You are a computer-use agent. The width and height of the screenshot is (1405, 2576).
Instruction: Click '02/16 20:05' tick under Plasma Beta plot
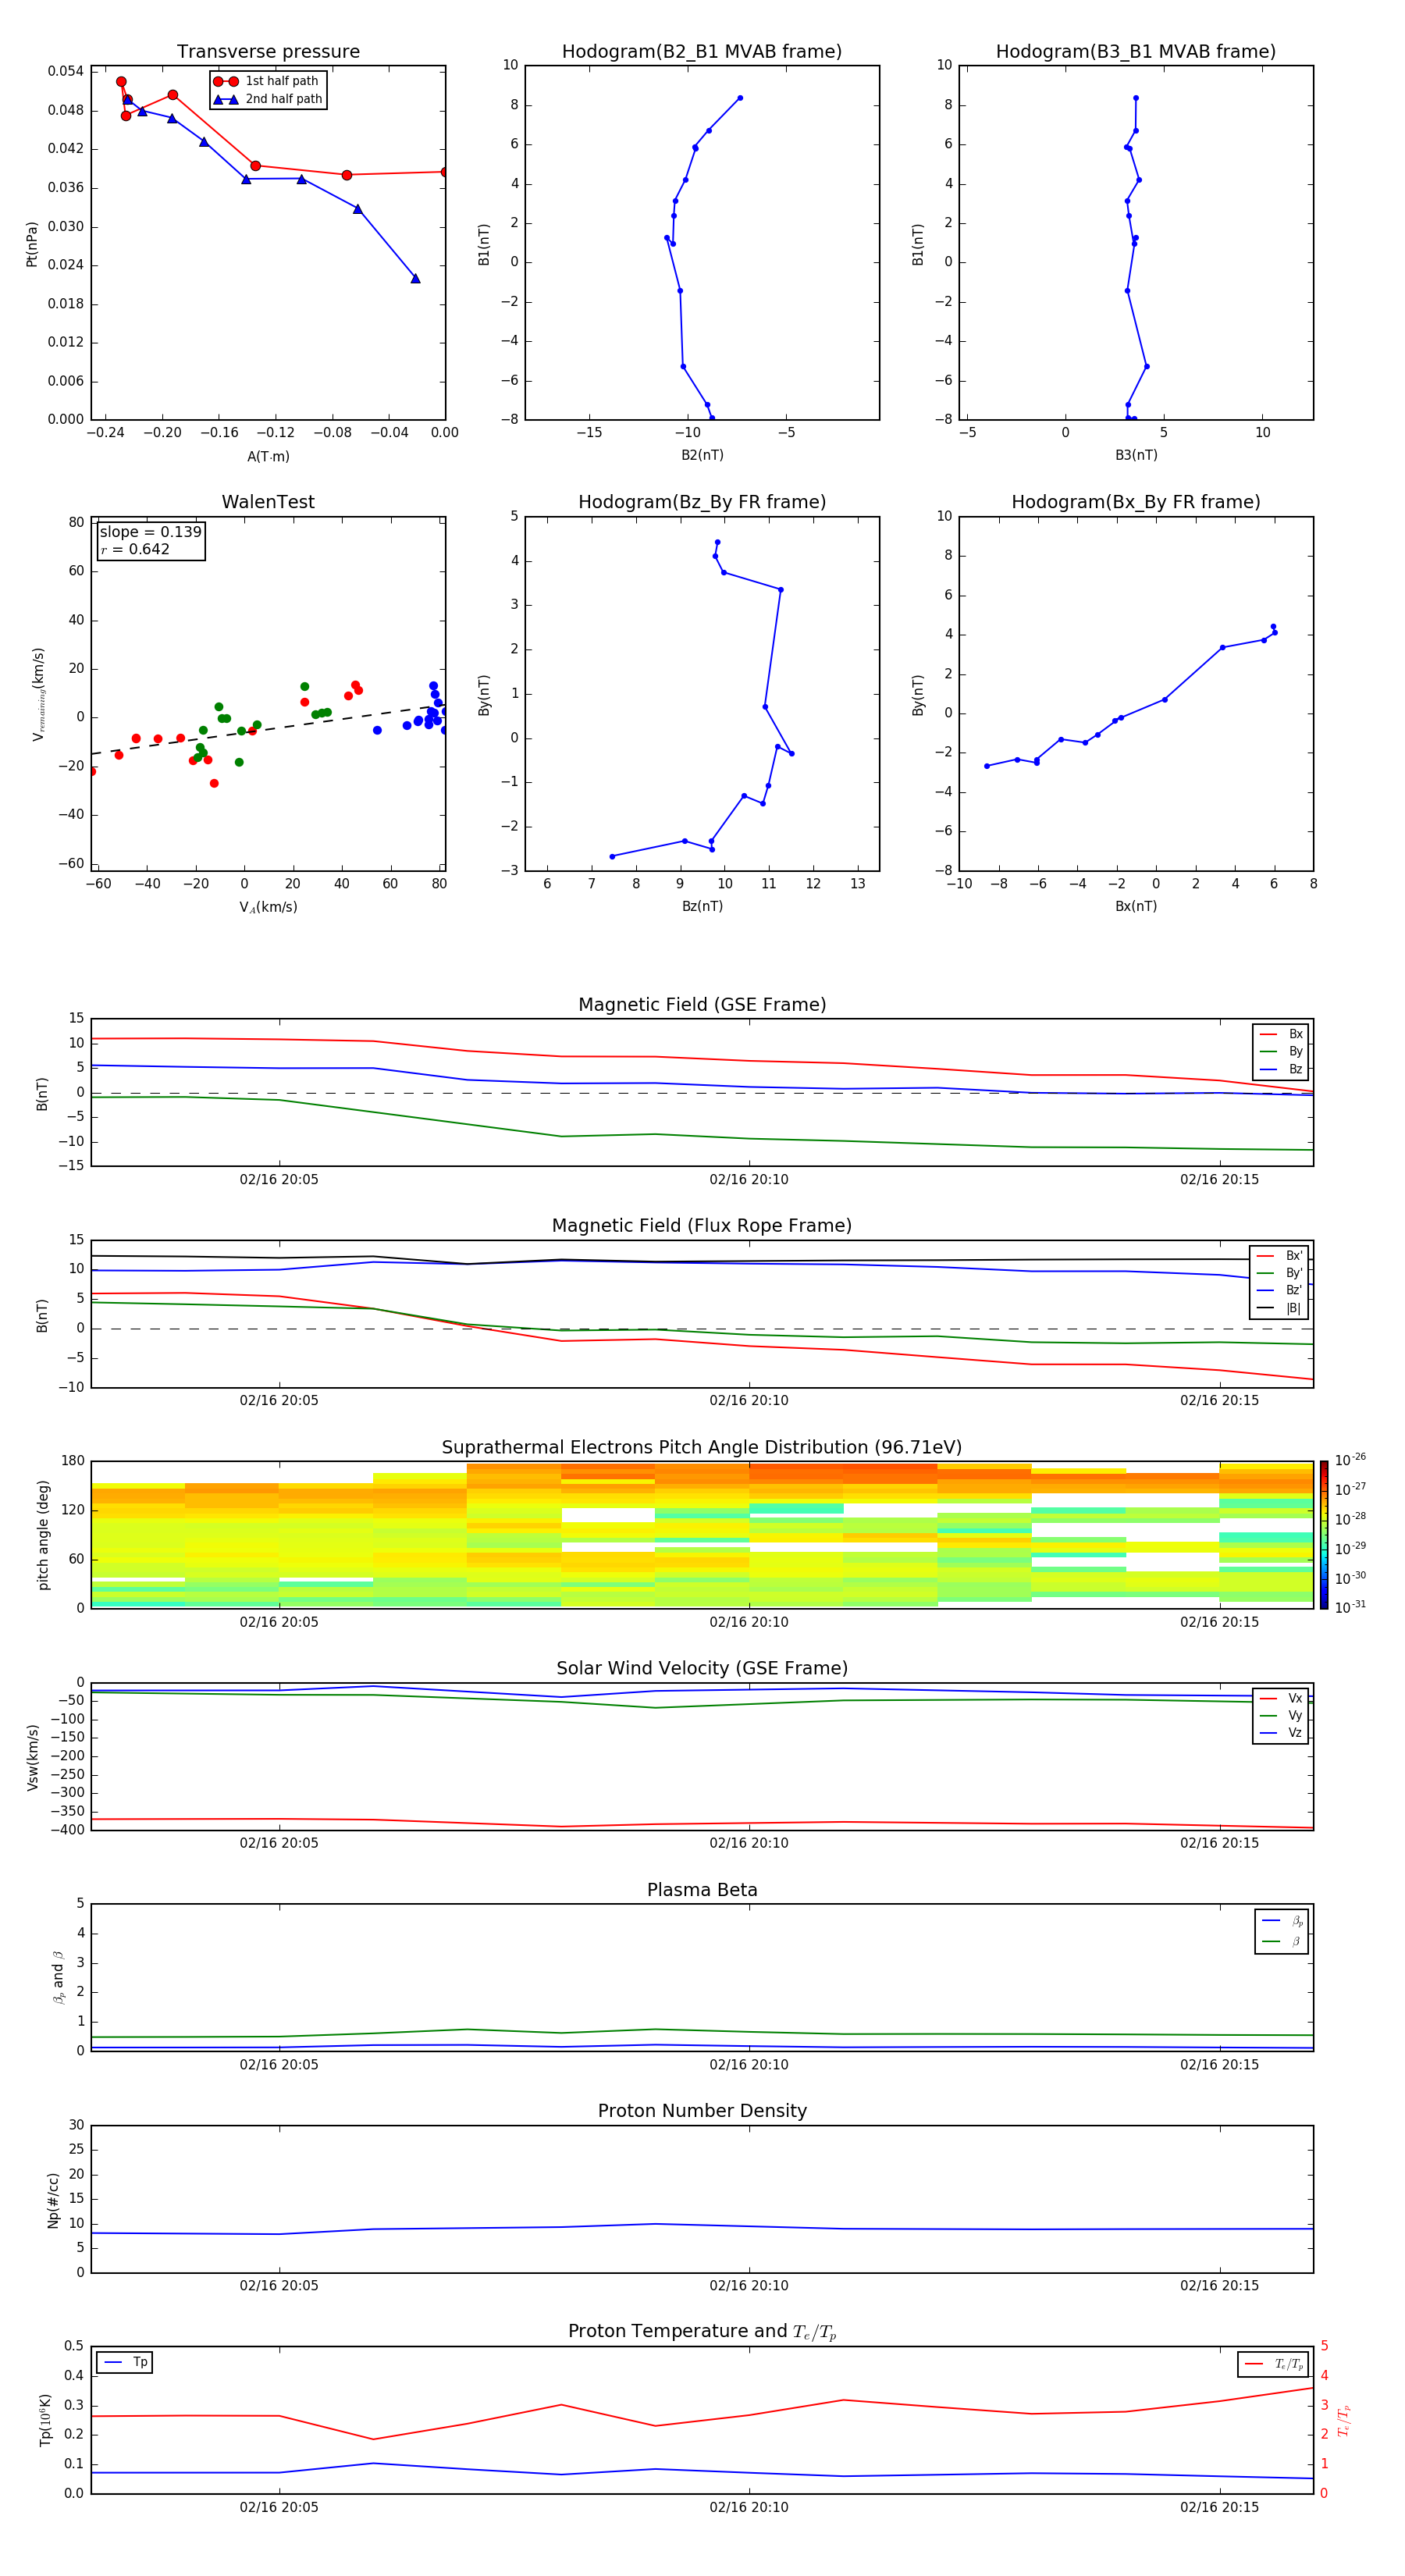(279, 2065)
